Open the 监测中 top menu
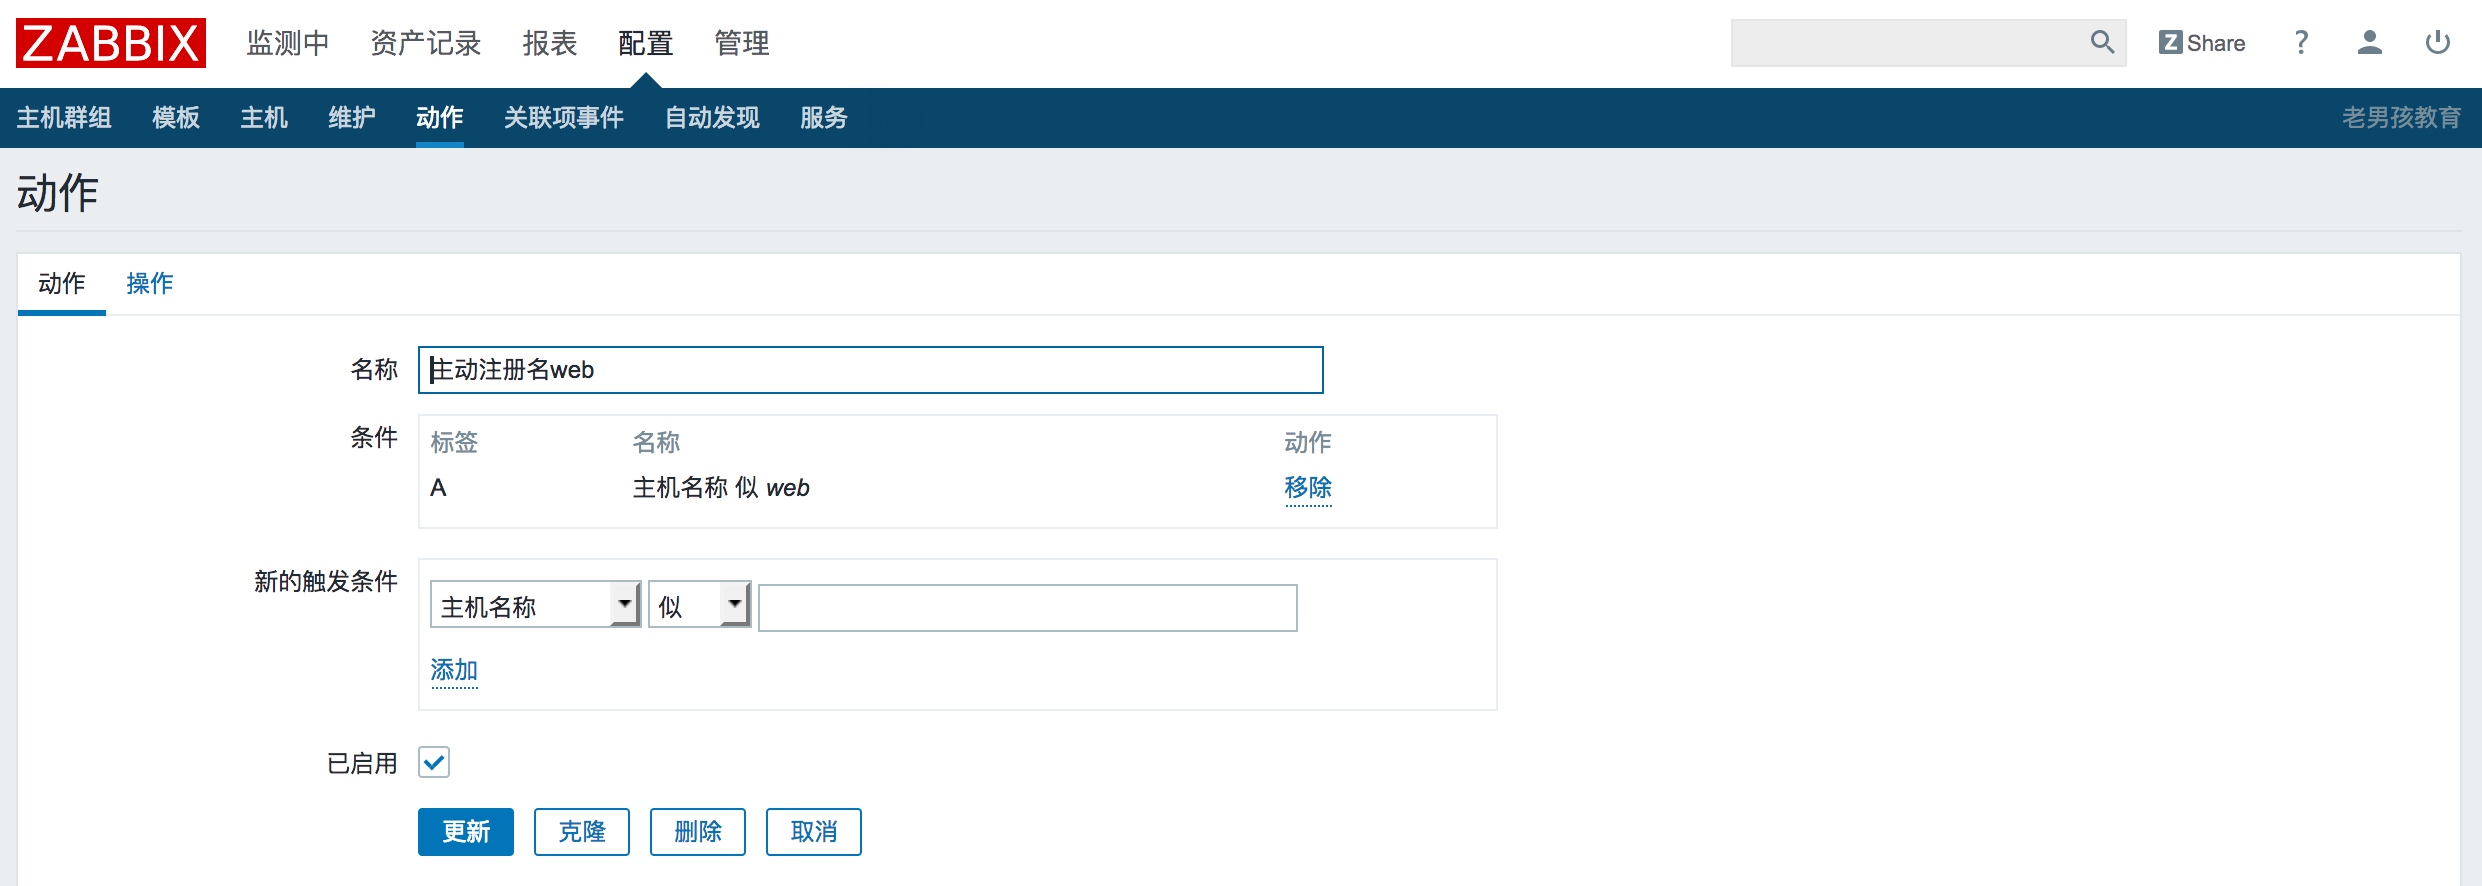Image resolution: width=2482 pixels, height=886 pixels. pyautogui.click(x=288, y=43)
